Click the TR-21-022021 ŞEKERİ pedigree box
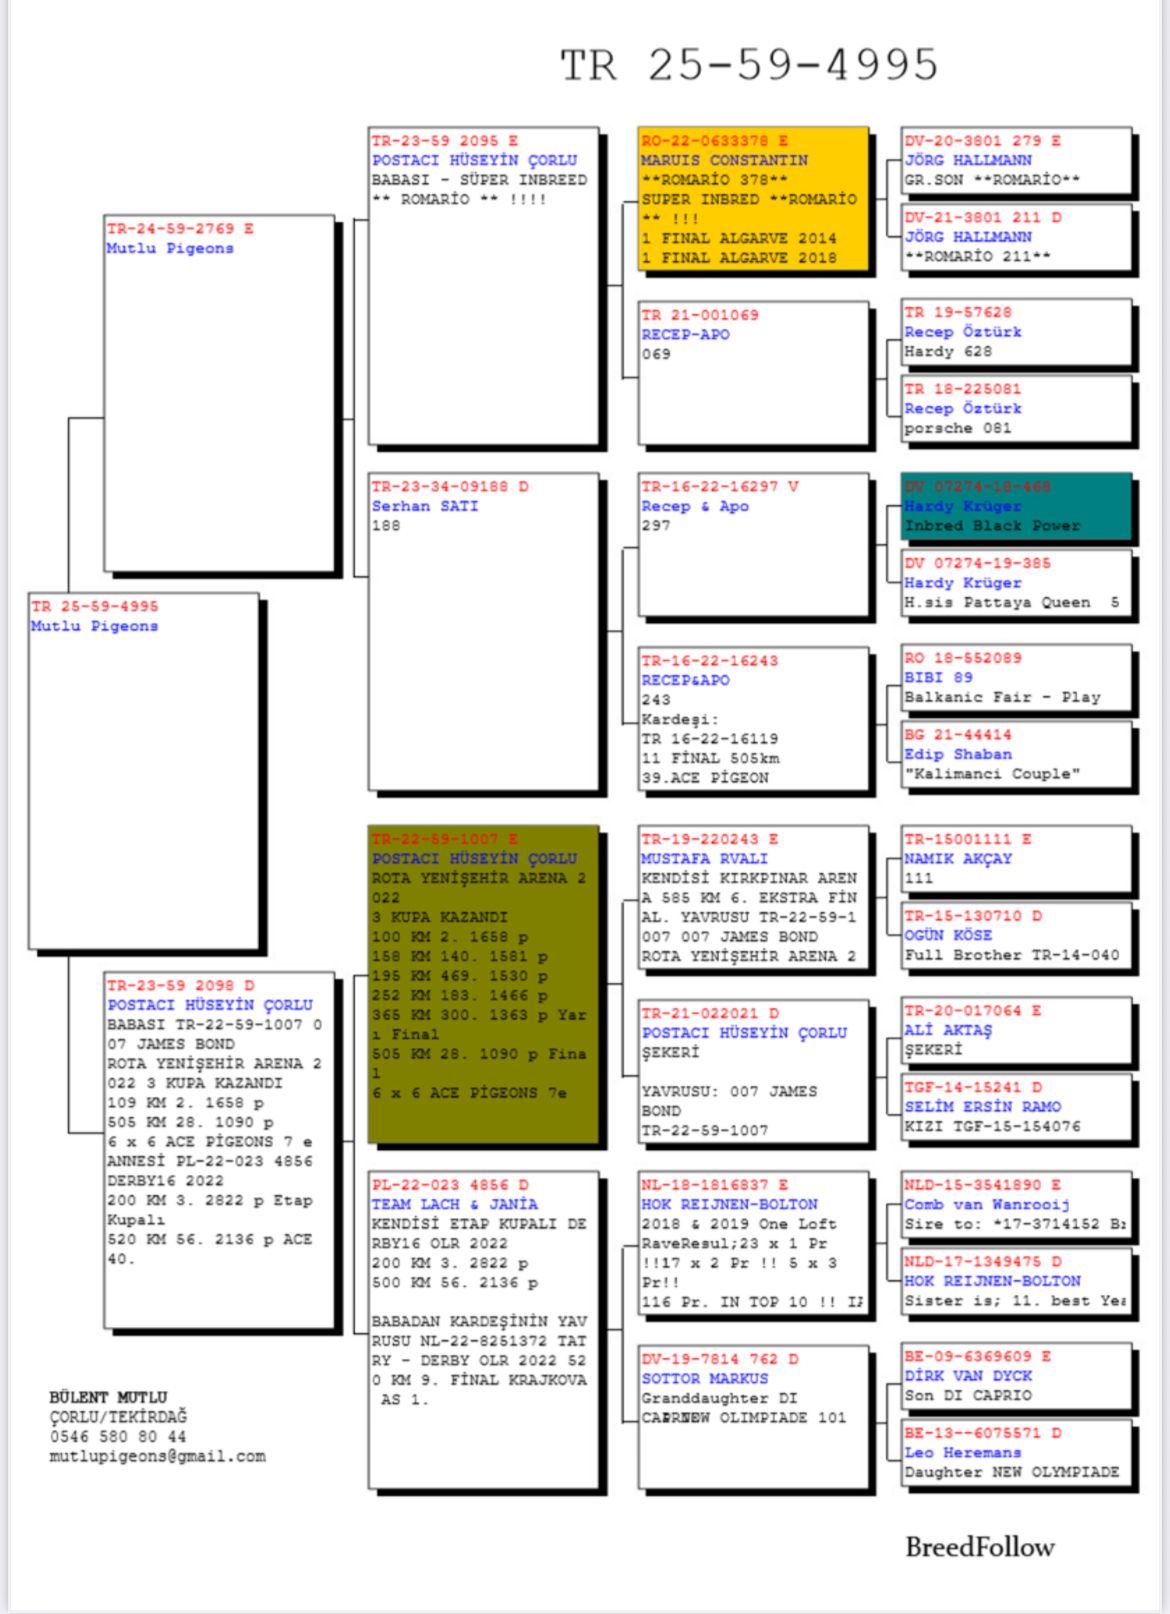Viewport: 1170px width, 1614px height. pos(752,1071)
